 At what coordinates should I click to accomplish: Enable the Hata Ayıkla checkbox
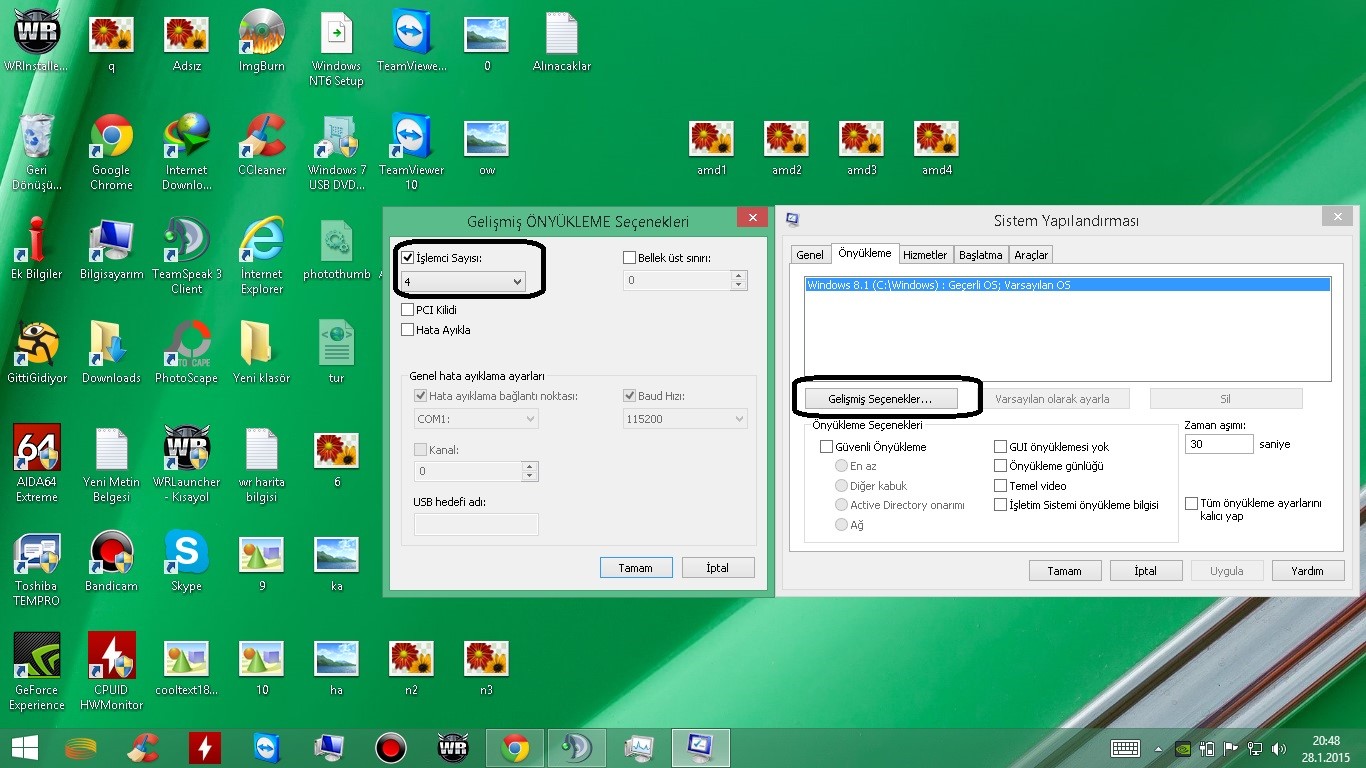[408, 330]
